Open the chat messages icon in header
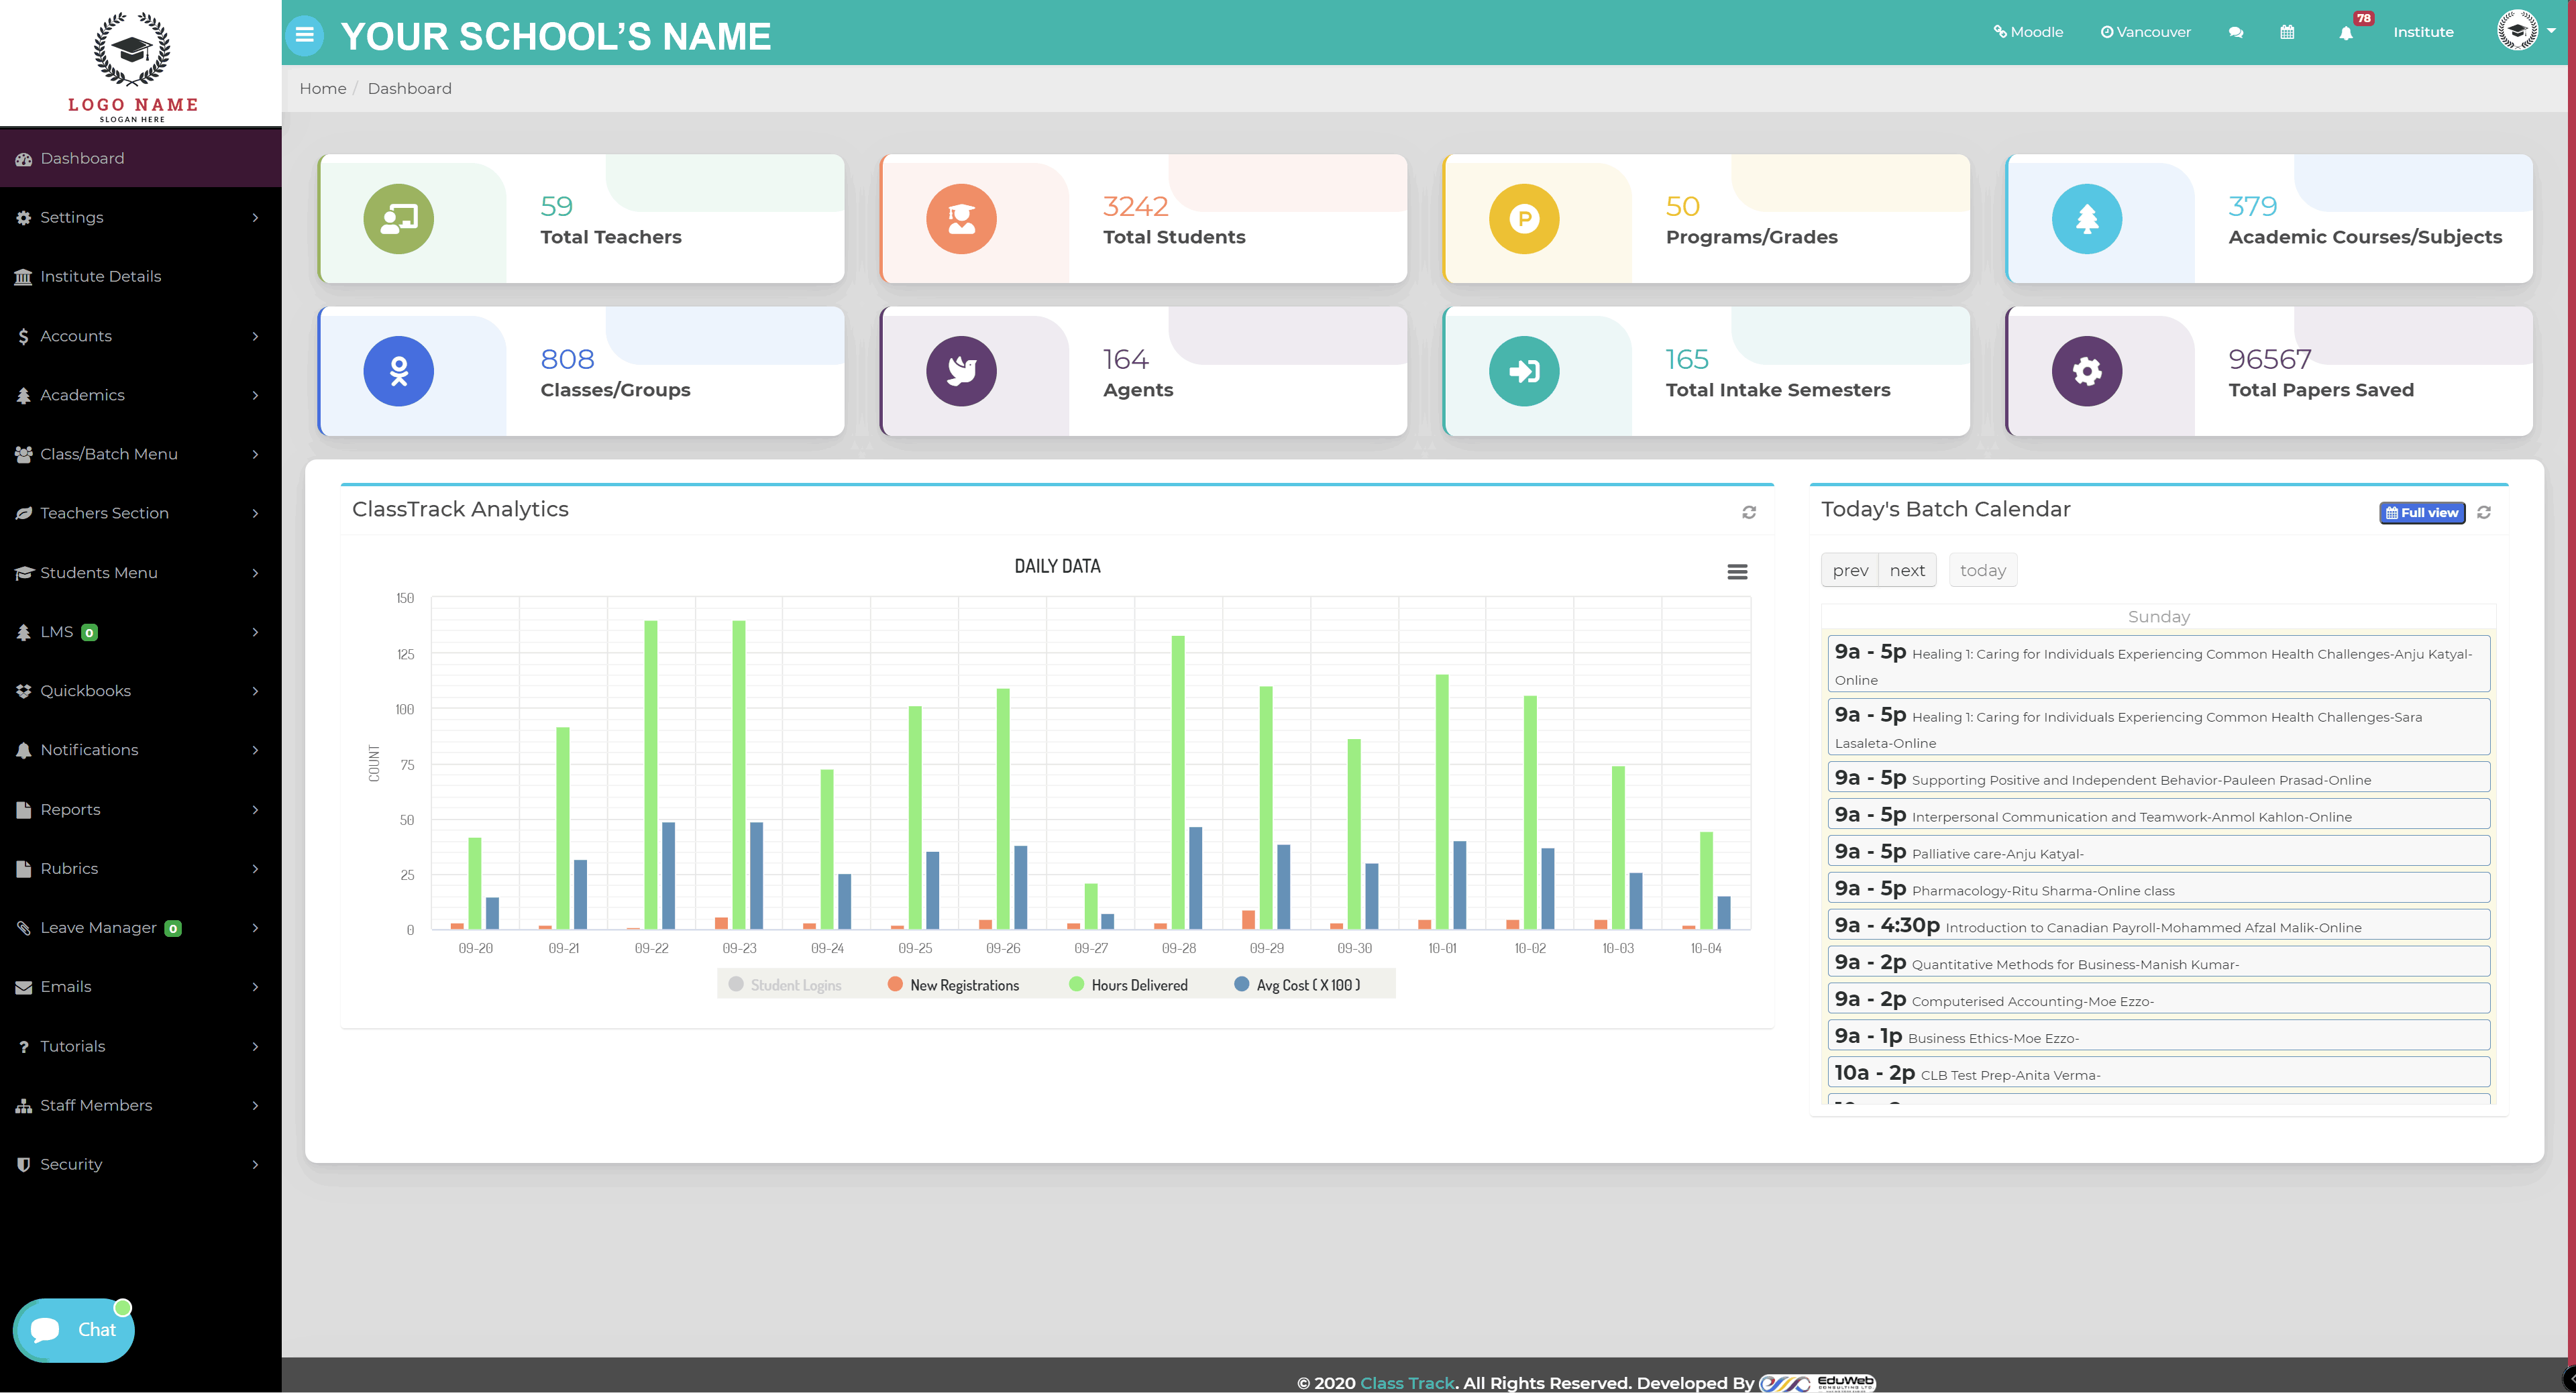2576x1393 pixels. tap(2236, 33)
